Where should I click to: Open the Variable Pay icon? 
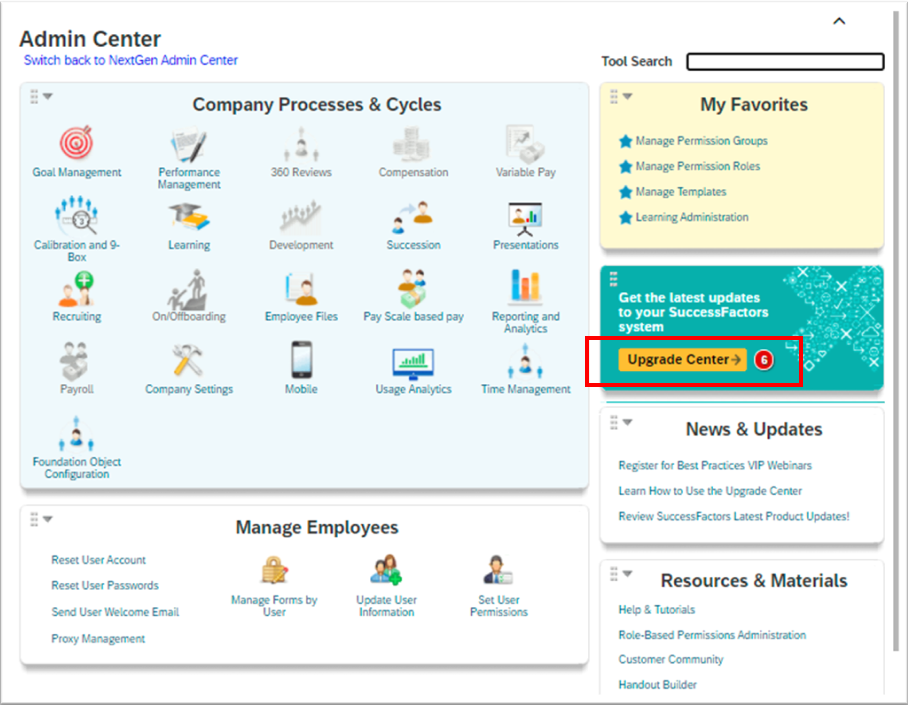pyautogui.click(x=525, y=144)
